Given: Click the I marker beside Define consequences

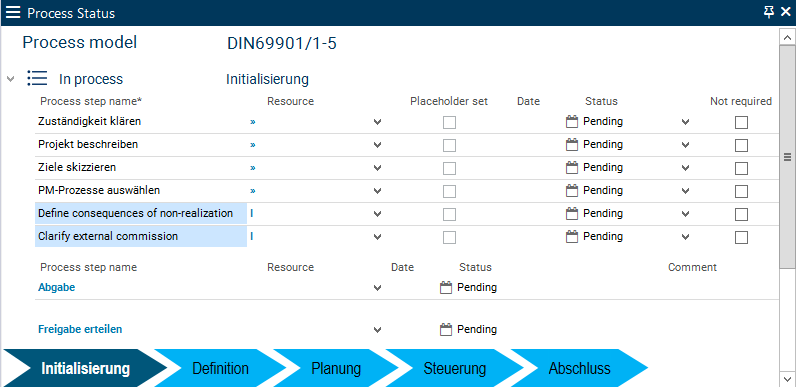Looking at the screenshot, I should coord(252,213).
